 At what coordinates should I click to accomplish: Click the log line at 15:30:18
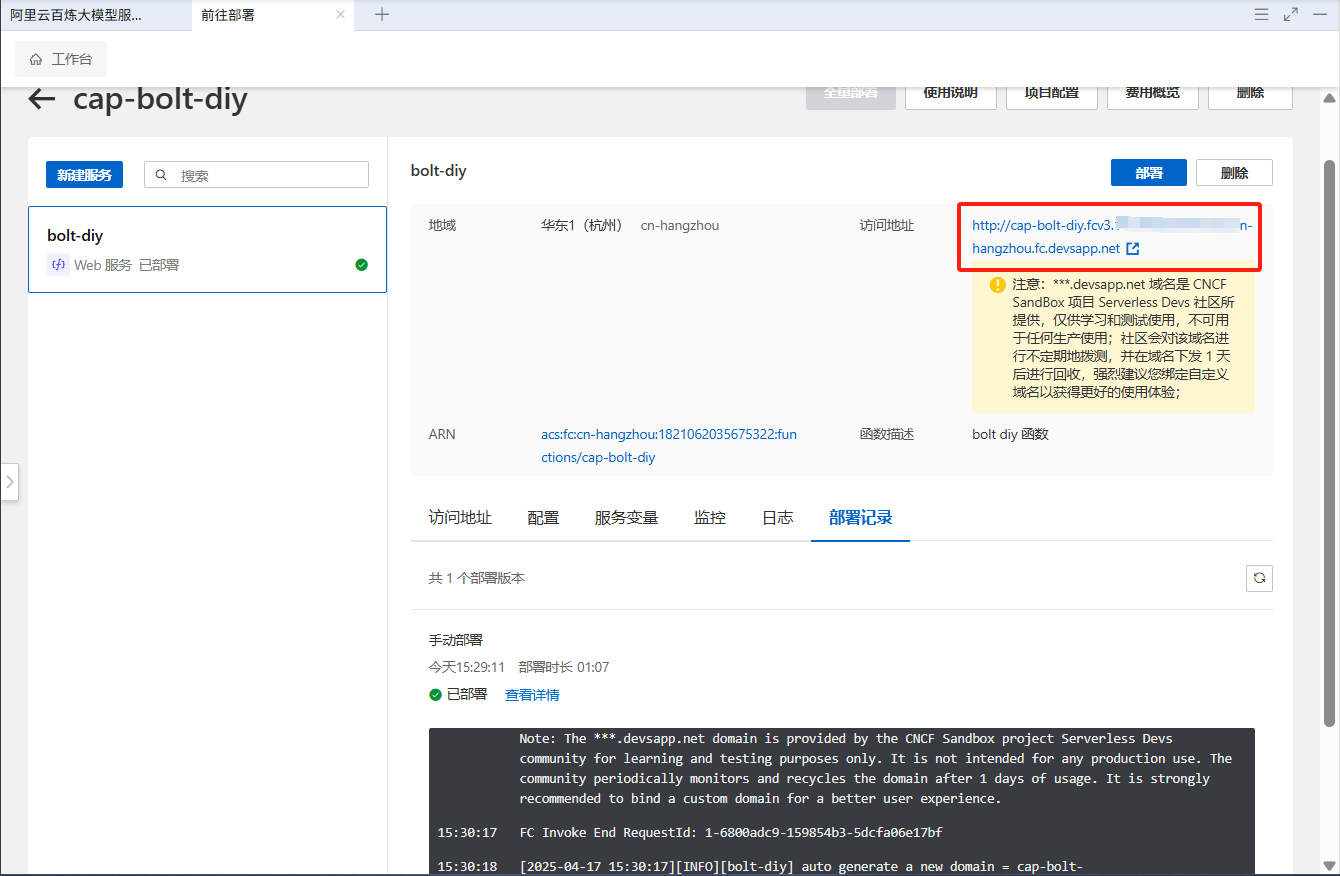click(x=760, y=866)
